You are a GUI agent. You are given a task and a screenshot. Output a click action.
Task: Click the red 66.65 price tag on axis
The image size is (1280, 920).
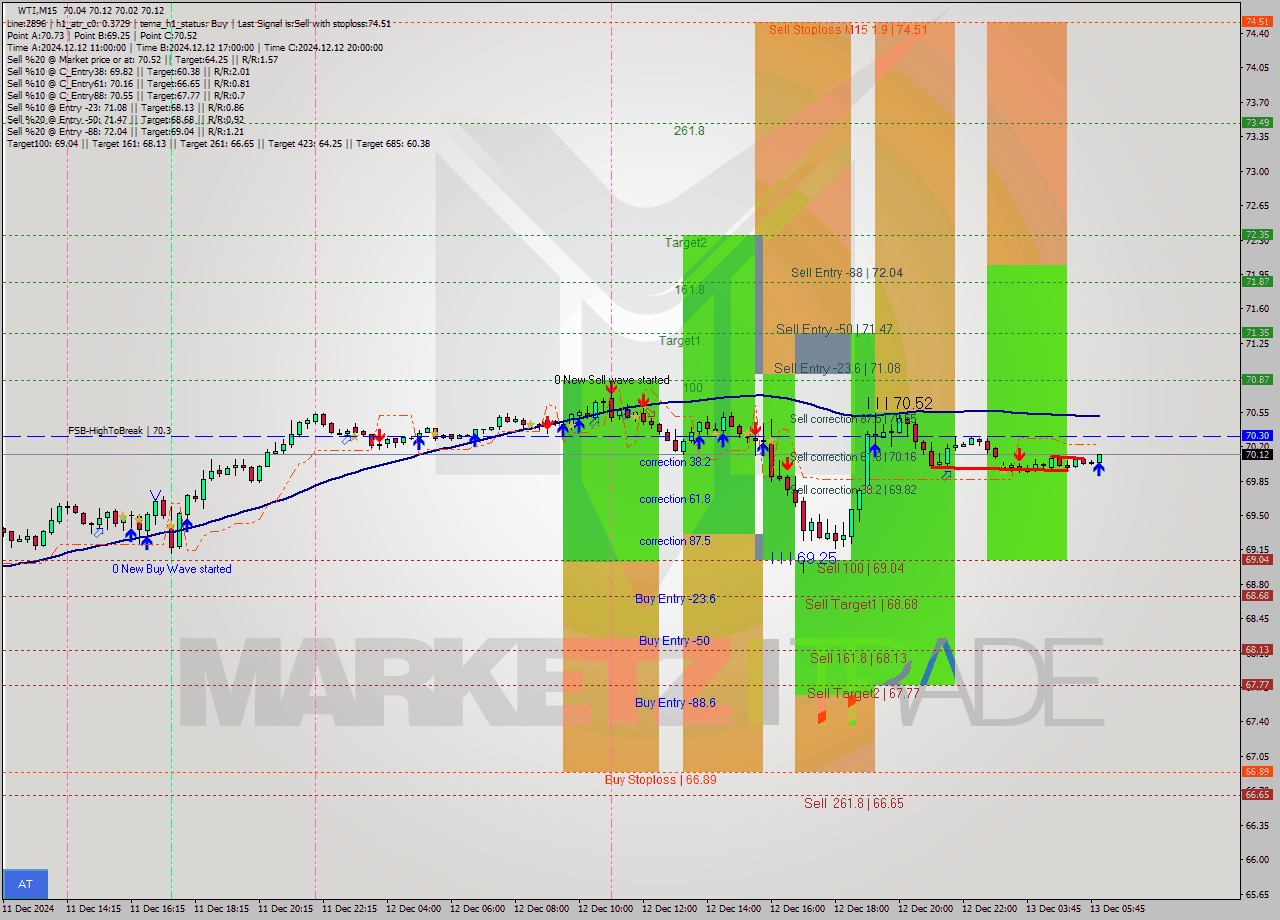tap(1256, 794)
